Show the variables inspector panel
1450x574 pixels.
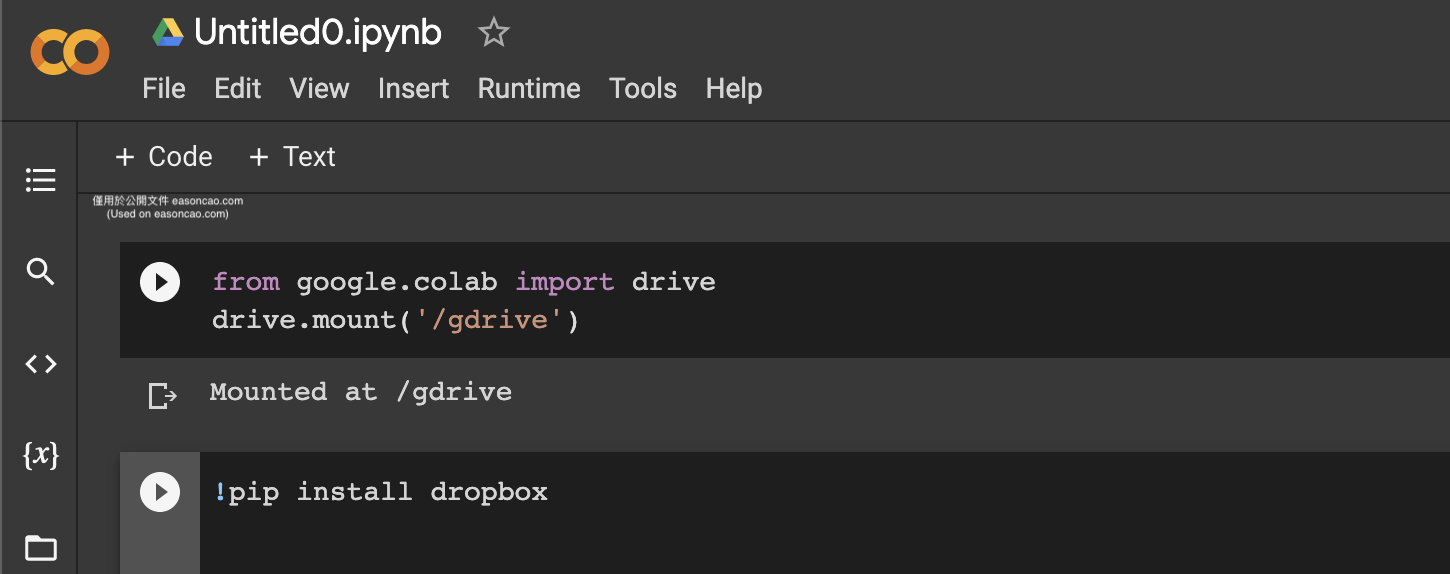point(40,456)
